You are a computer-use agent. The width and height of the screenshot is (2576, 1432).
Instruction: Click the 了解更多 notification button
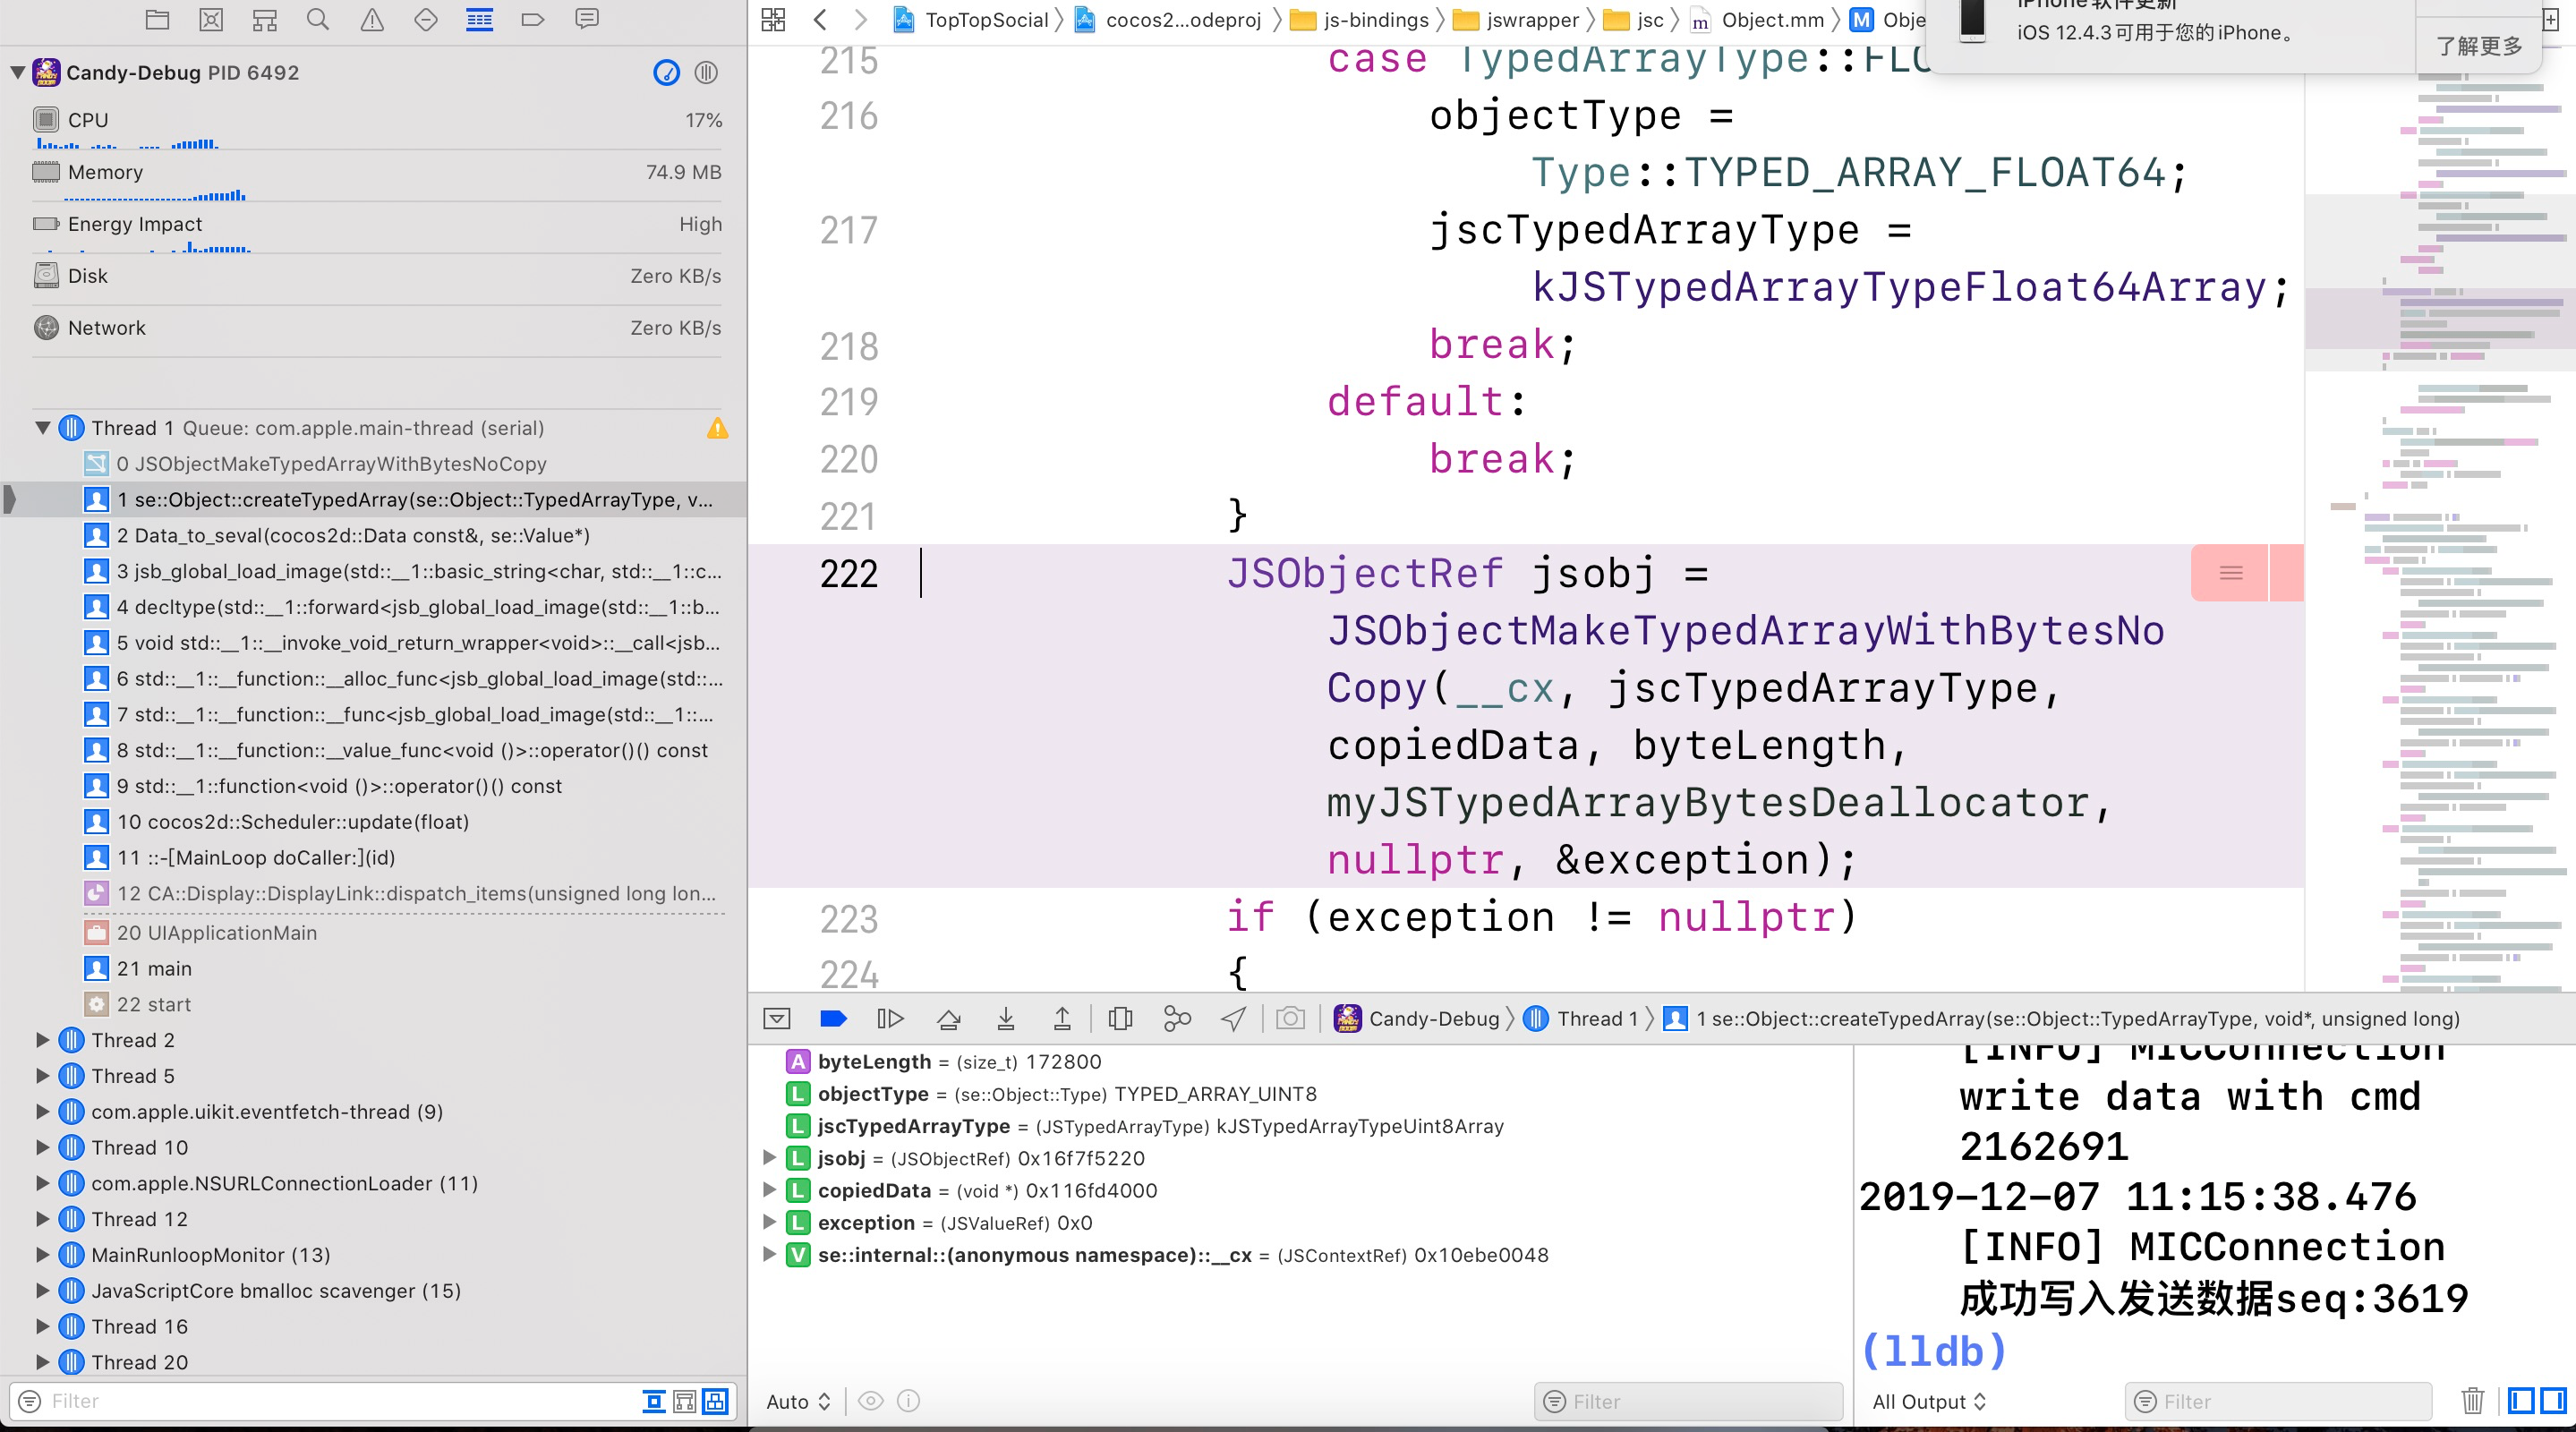pyautogui.click(x=2478, y=46)
